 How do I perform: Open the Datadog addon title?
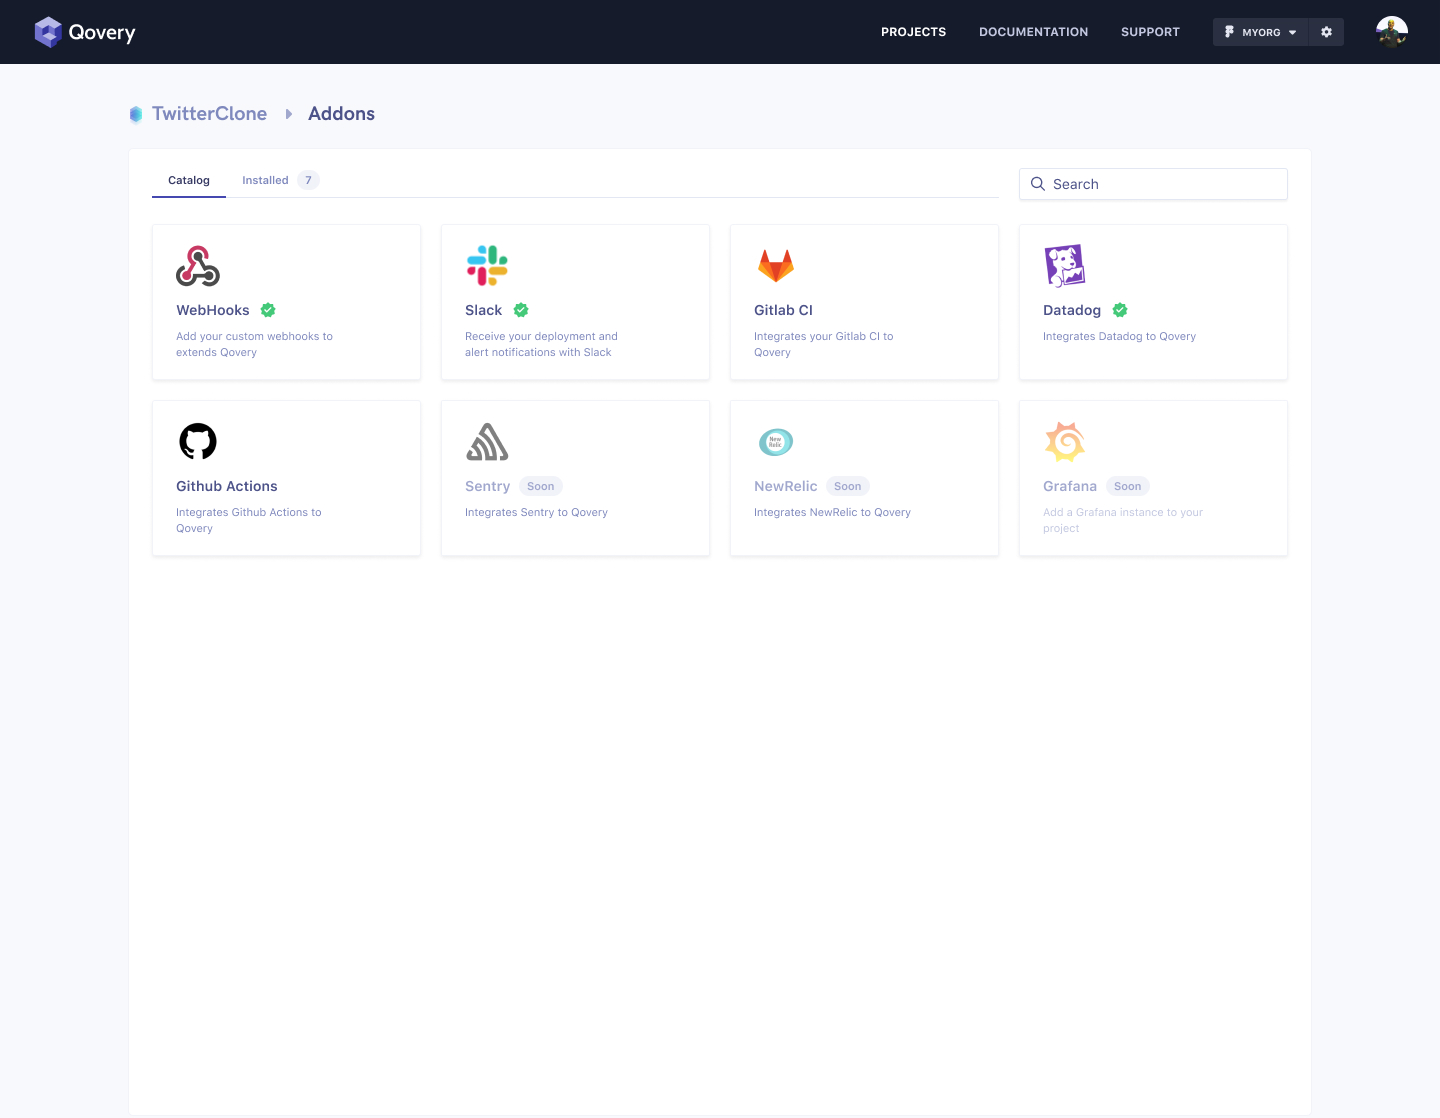pyautogui.click(x=1072, y=310)
